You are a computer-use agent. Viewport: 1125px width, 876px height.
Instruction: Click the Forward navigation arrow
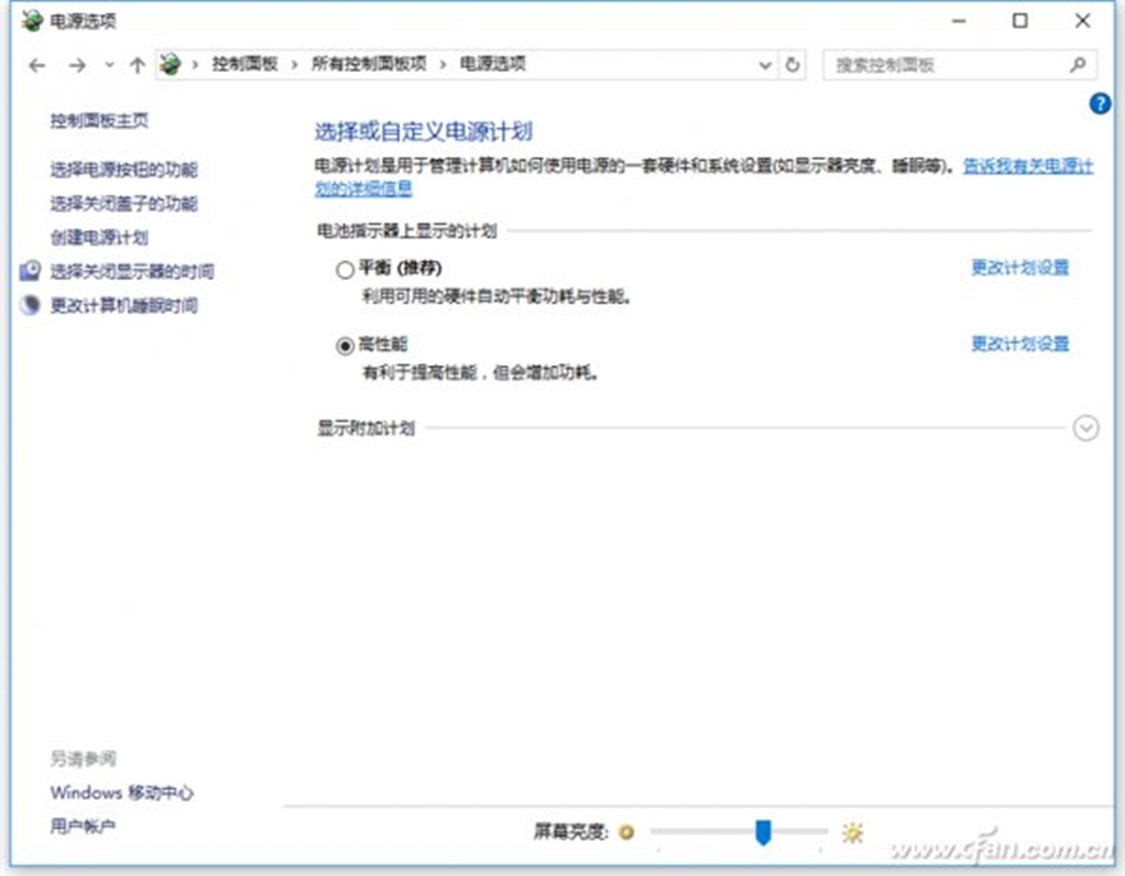point(77,65)
